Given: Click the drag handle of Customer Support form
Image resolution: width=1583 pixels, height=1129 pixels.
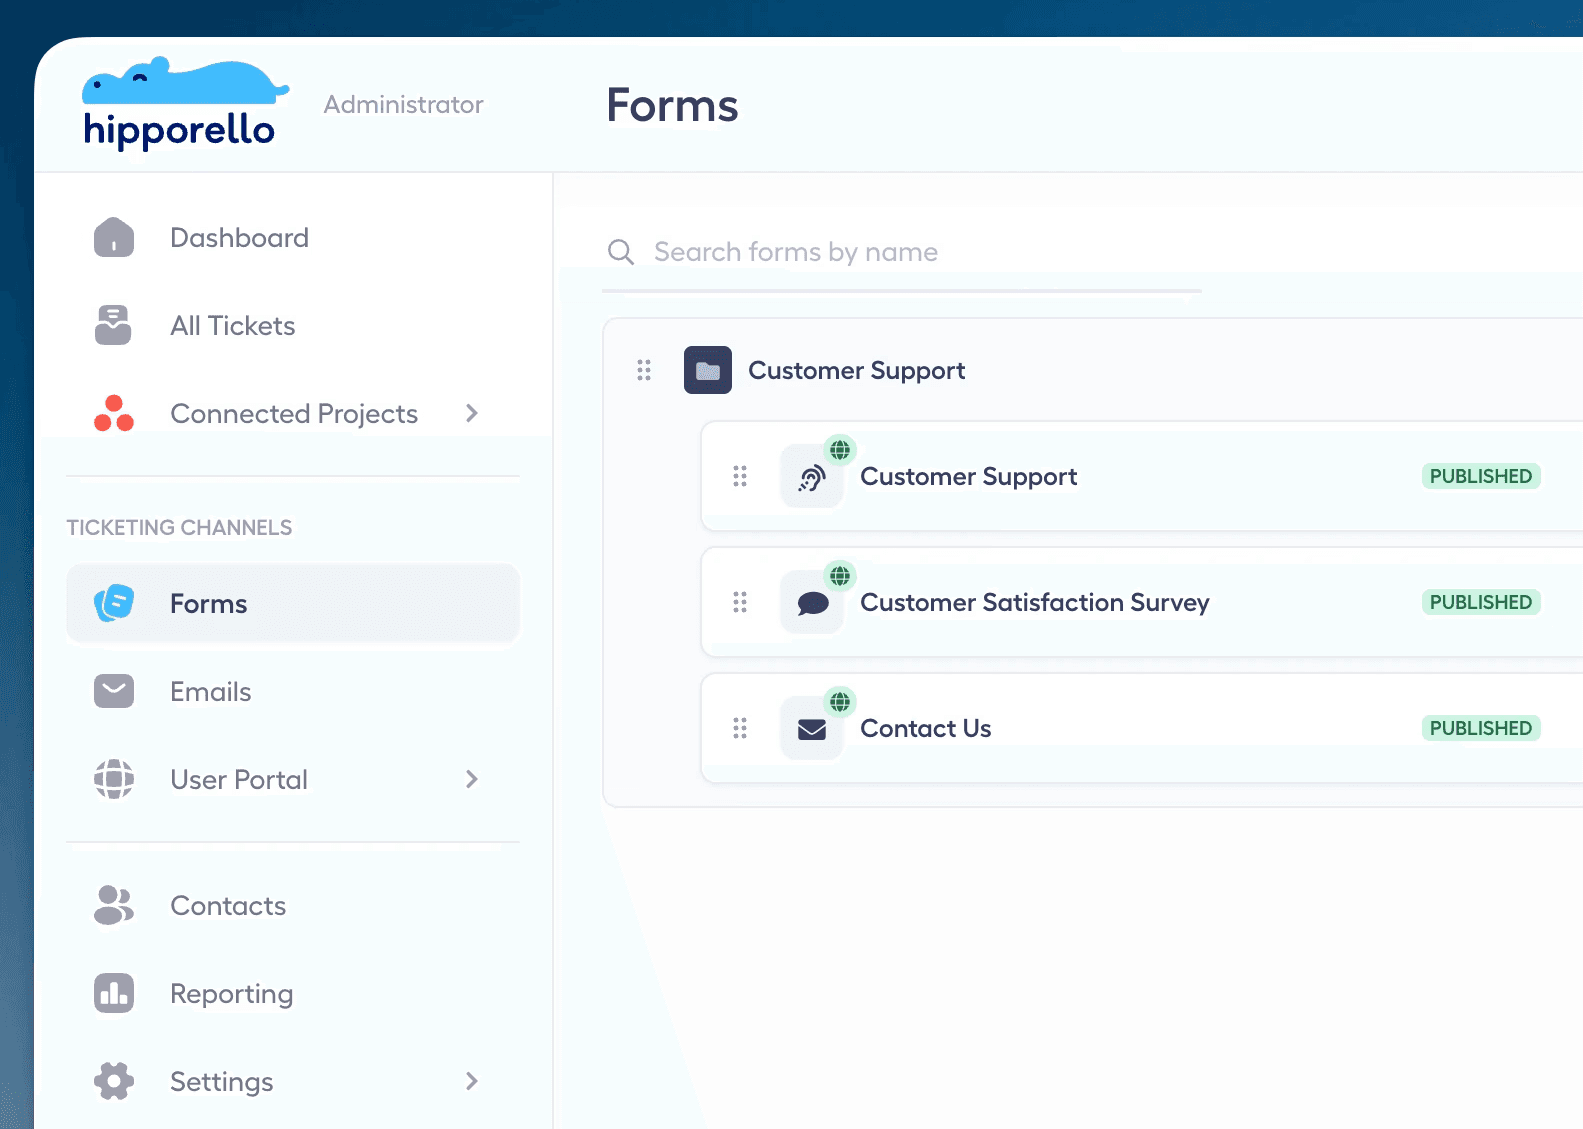Looking at the screenshot, I should (740, 476).
